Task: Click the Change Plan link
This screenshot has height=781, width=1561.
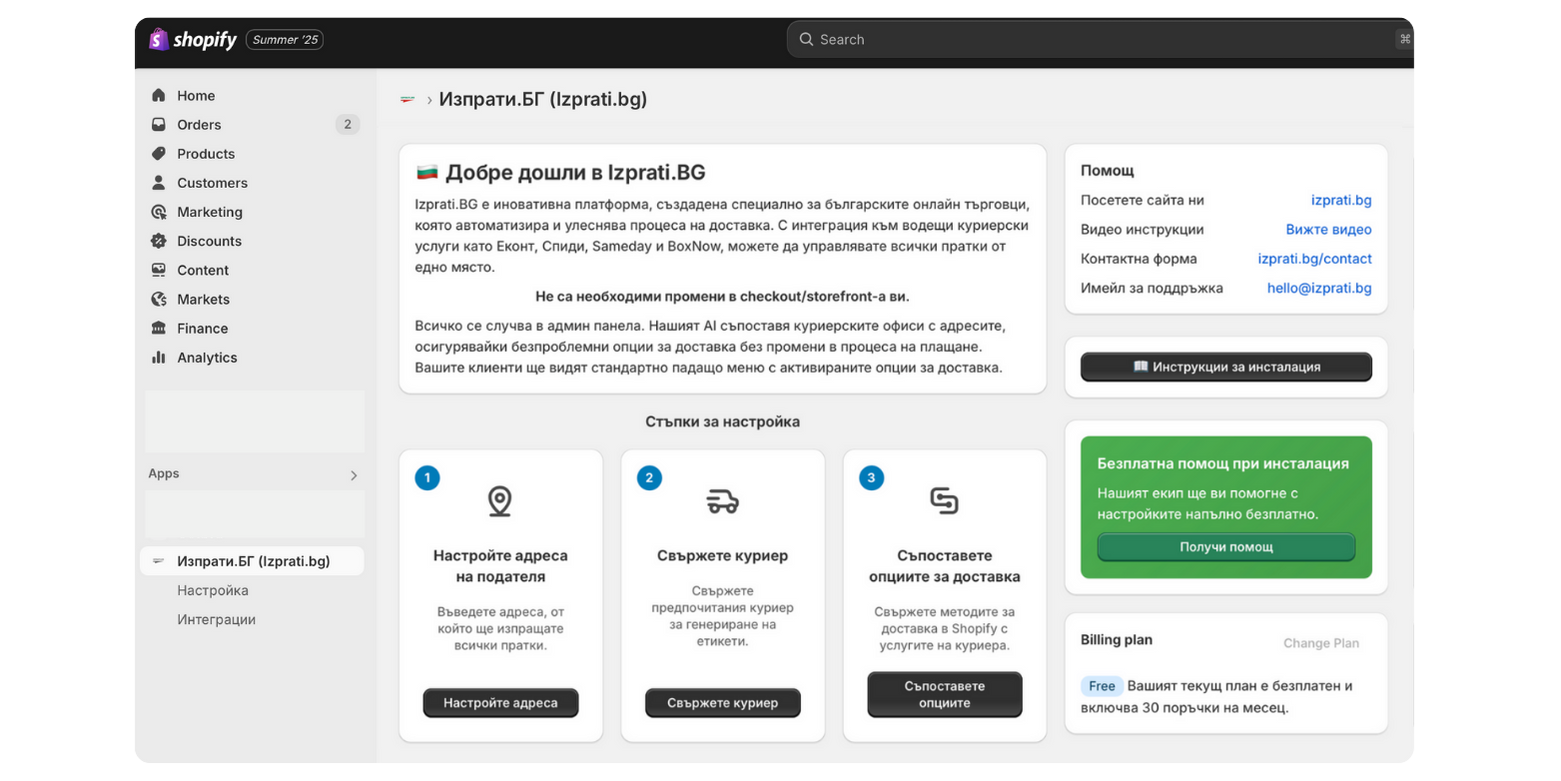Action: [1321, 643]
